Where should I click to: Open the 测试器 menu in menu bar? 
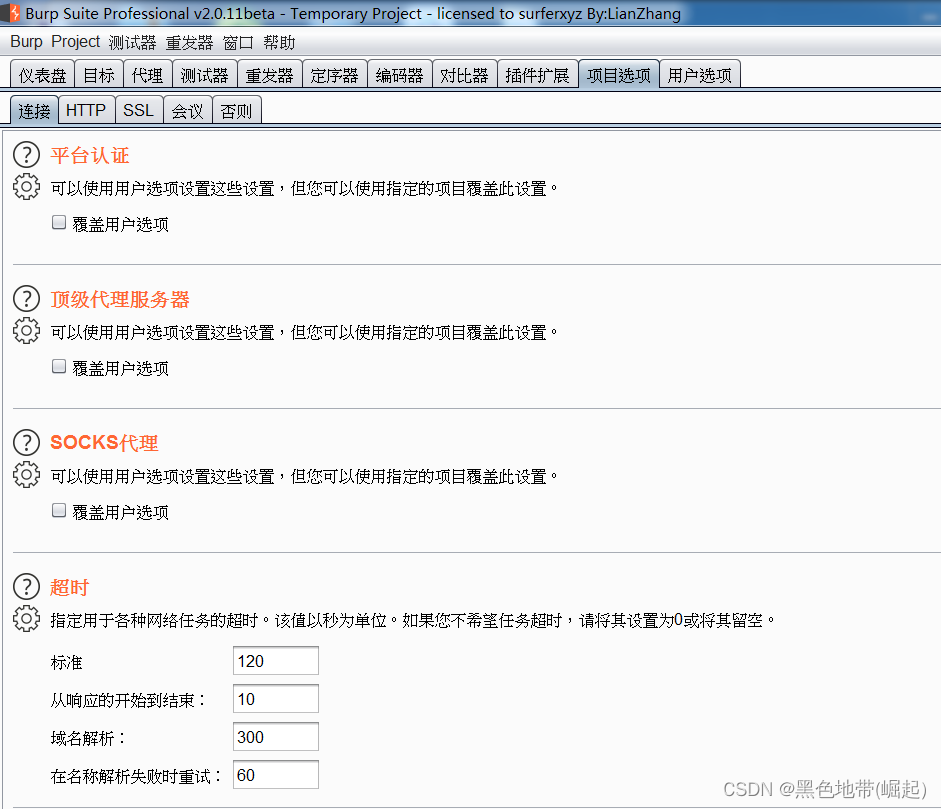click(132, 43)
